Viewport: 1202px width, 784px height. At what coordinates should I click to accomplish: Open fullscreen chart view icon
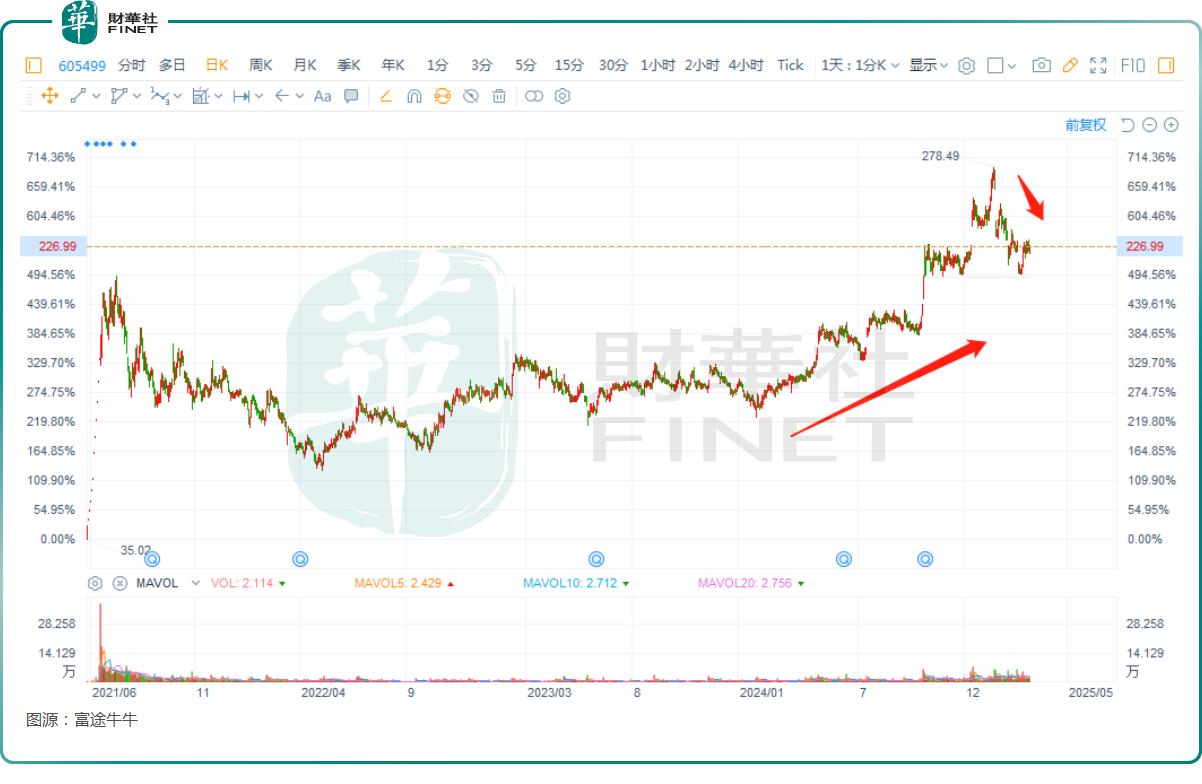click(x=1099, y=65)
